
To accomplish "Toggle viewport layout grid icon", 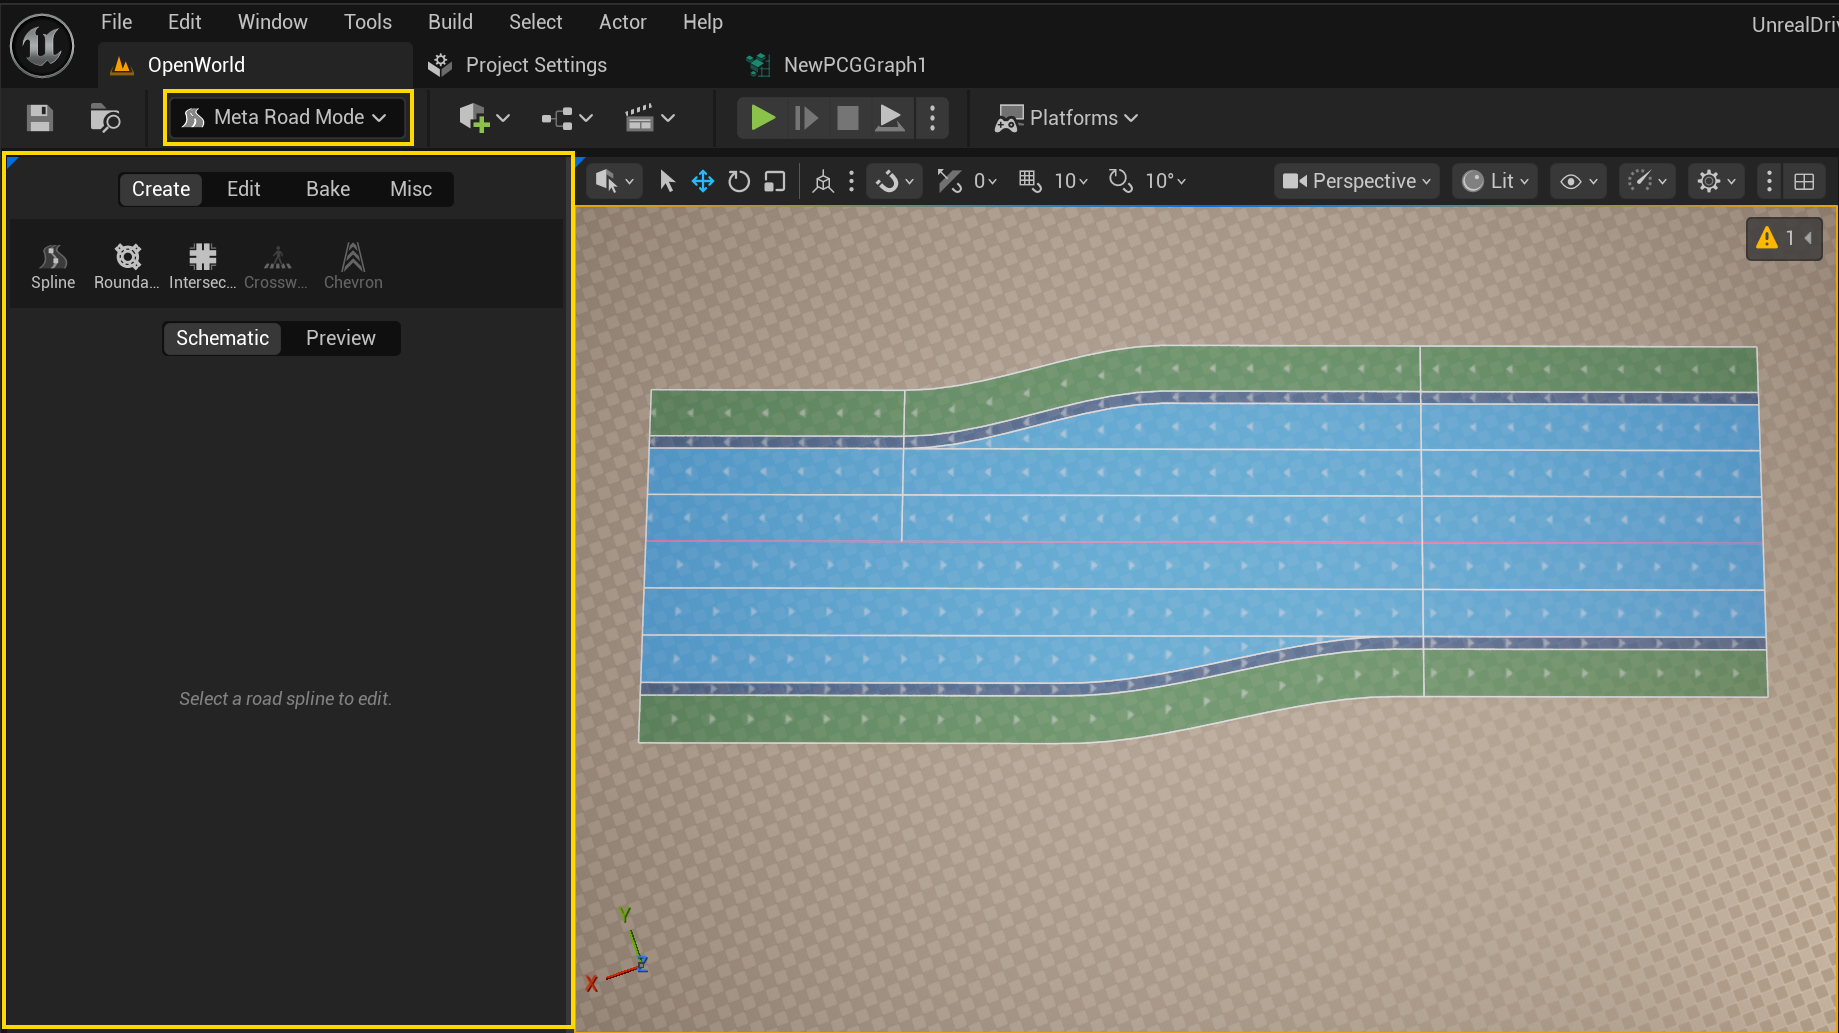I will (1804, 181).
